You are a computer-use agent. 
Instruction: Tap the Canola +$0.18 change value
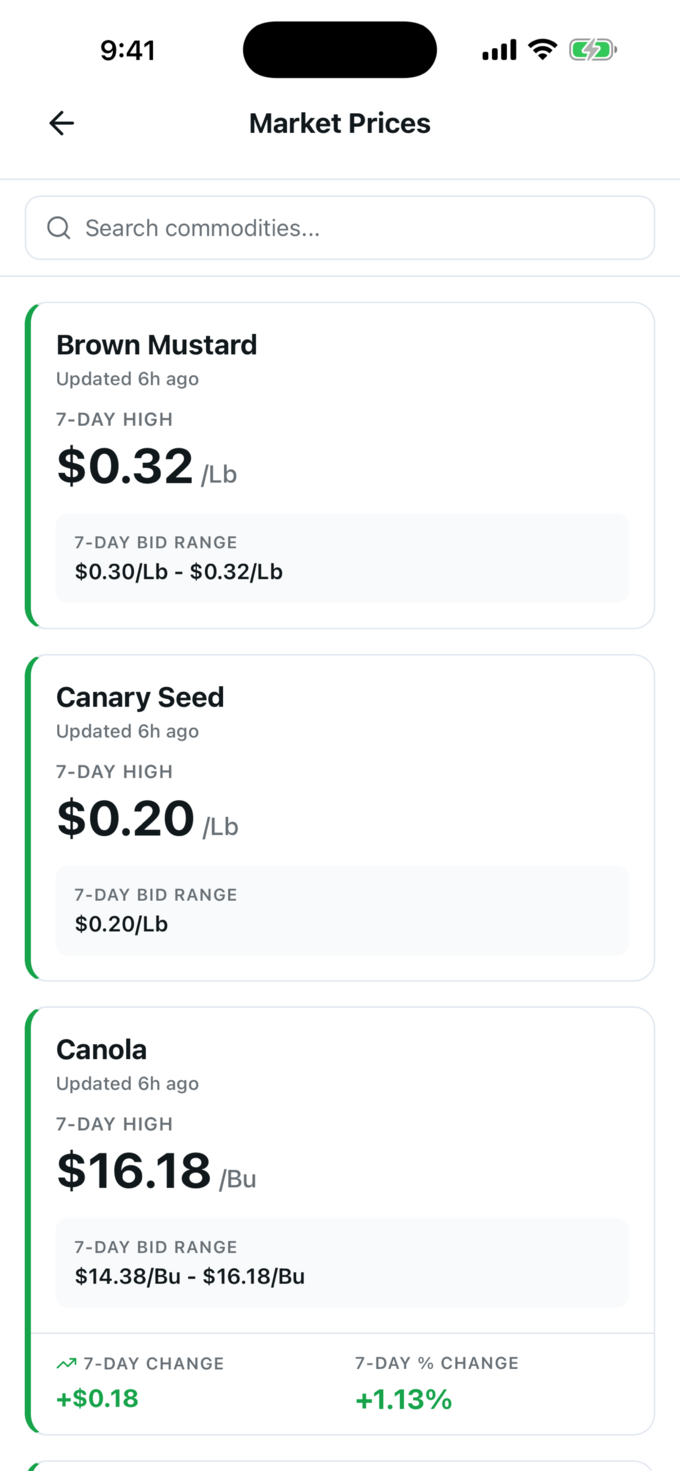pyautogui.click(x=97, y=1398)
